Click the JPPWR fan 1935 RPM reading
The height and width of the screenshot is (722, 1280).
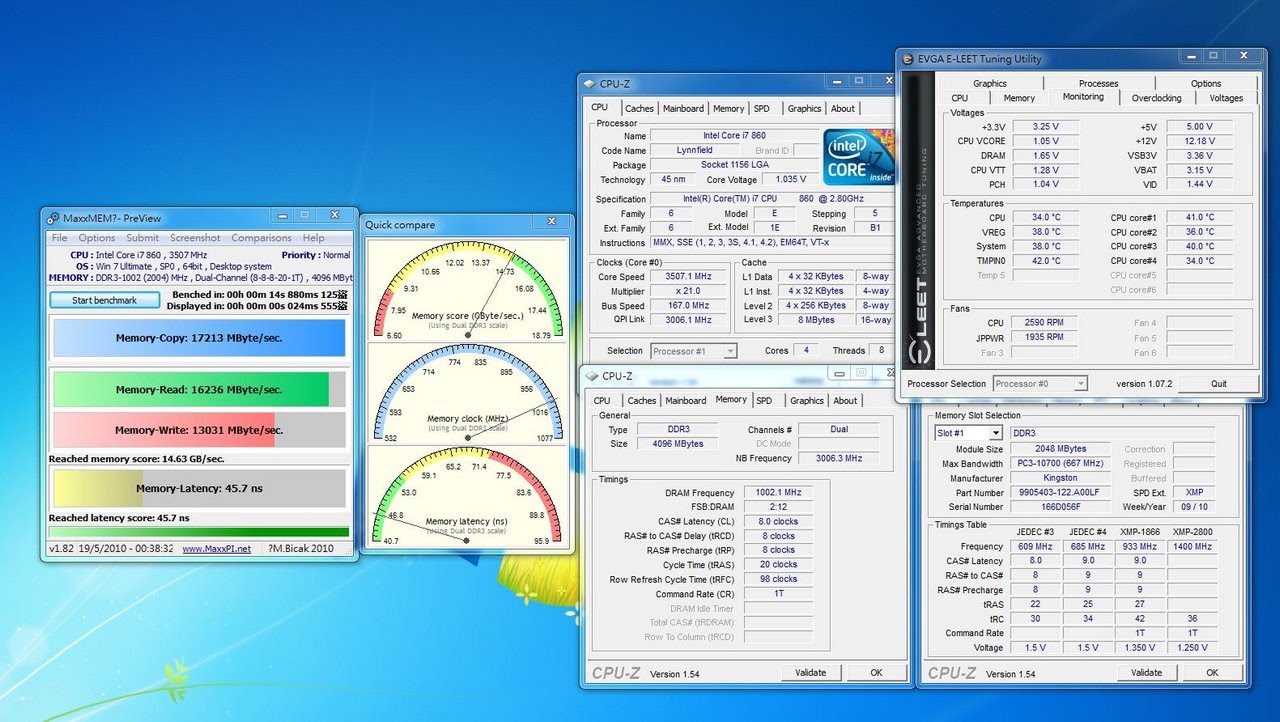(1046, 338)
